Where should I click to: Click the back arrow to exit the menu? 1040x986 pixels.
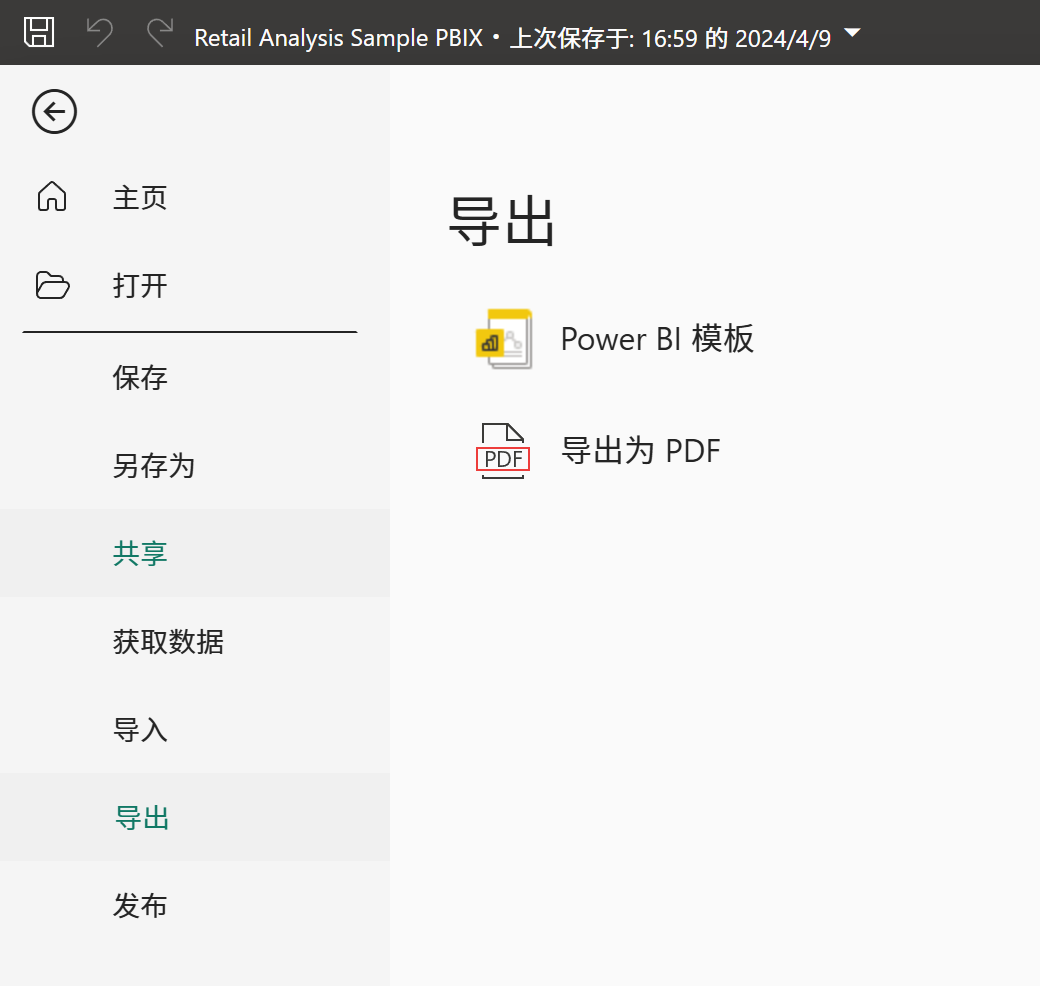pos(54,112)
